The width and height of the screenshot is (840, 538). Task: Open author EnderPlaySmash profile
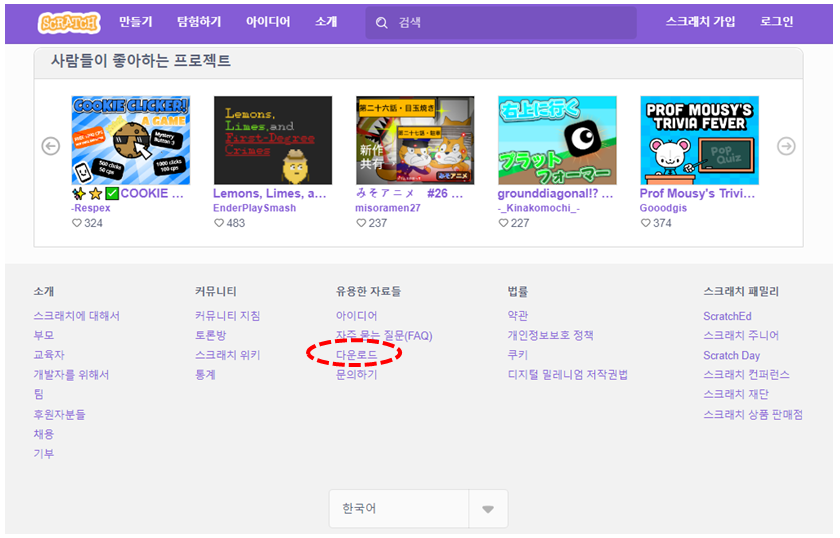point(254,208)
